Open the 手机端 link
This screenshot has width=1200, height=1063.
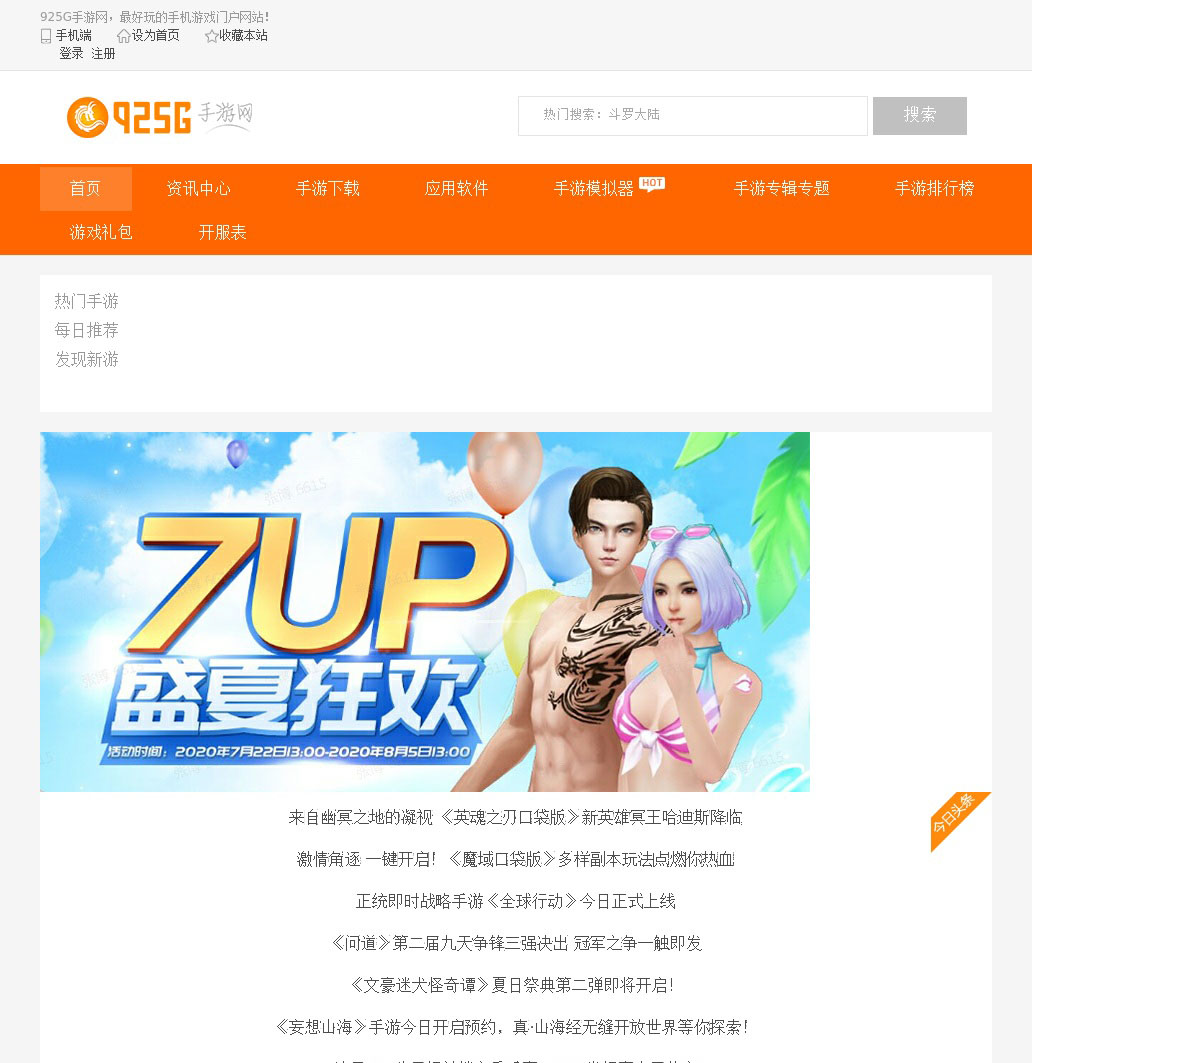coord(74,36)
